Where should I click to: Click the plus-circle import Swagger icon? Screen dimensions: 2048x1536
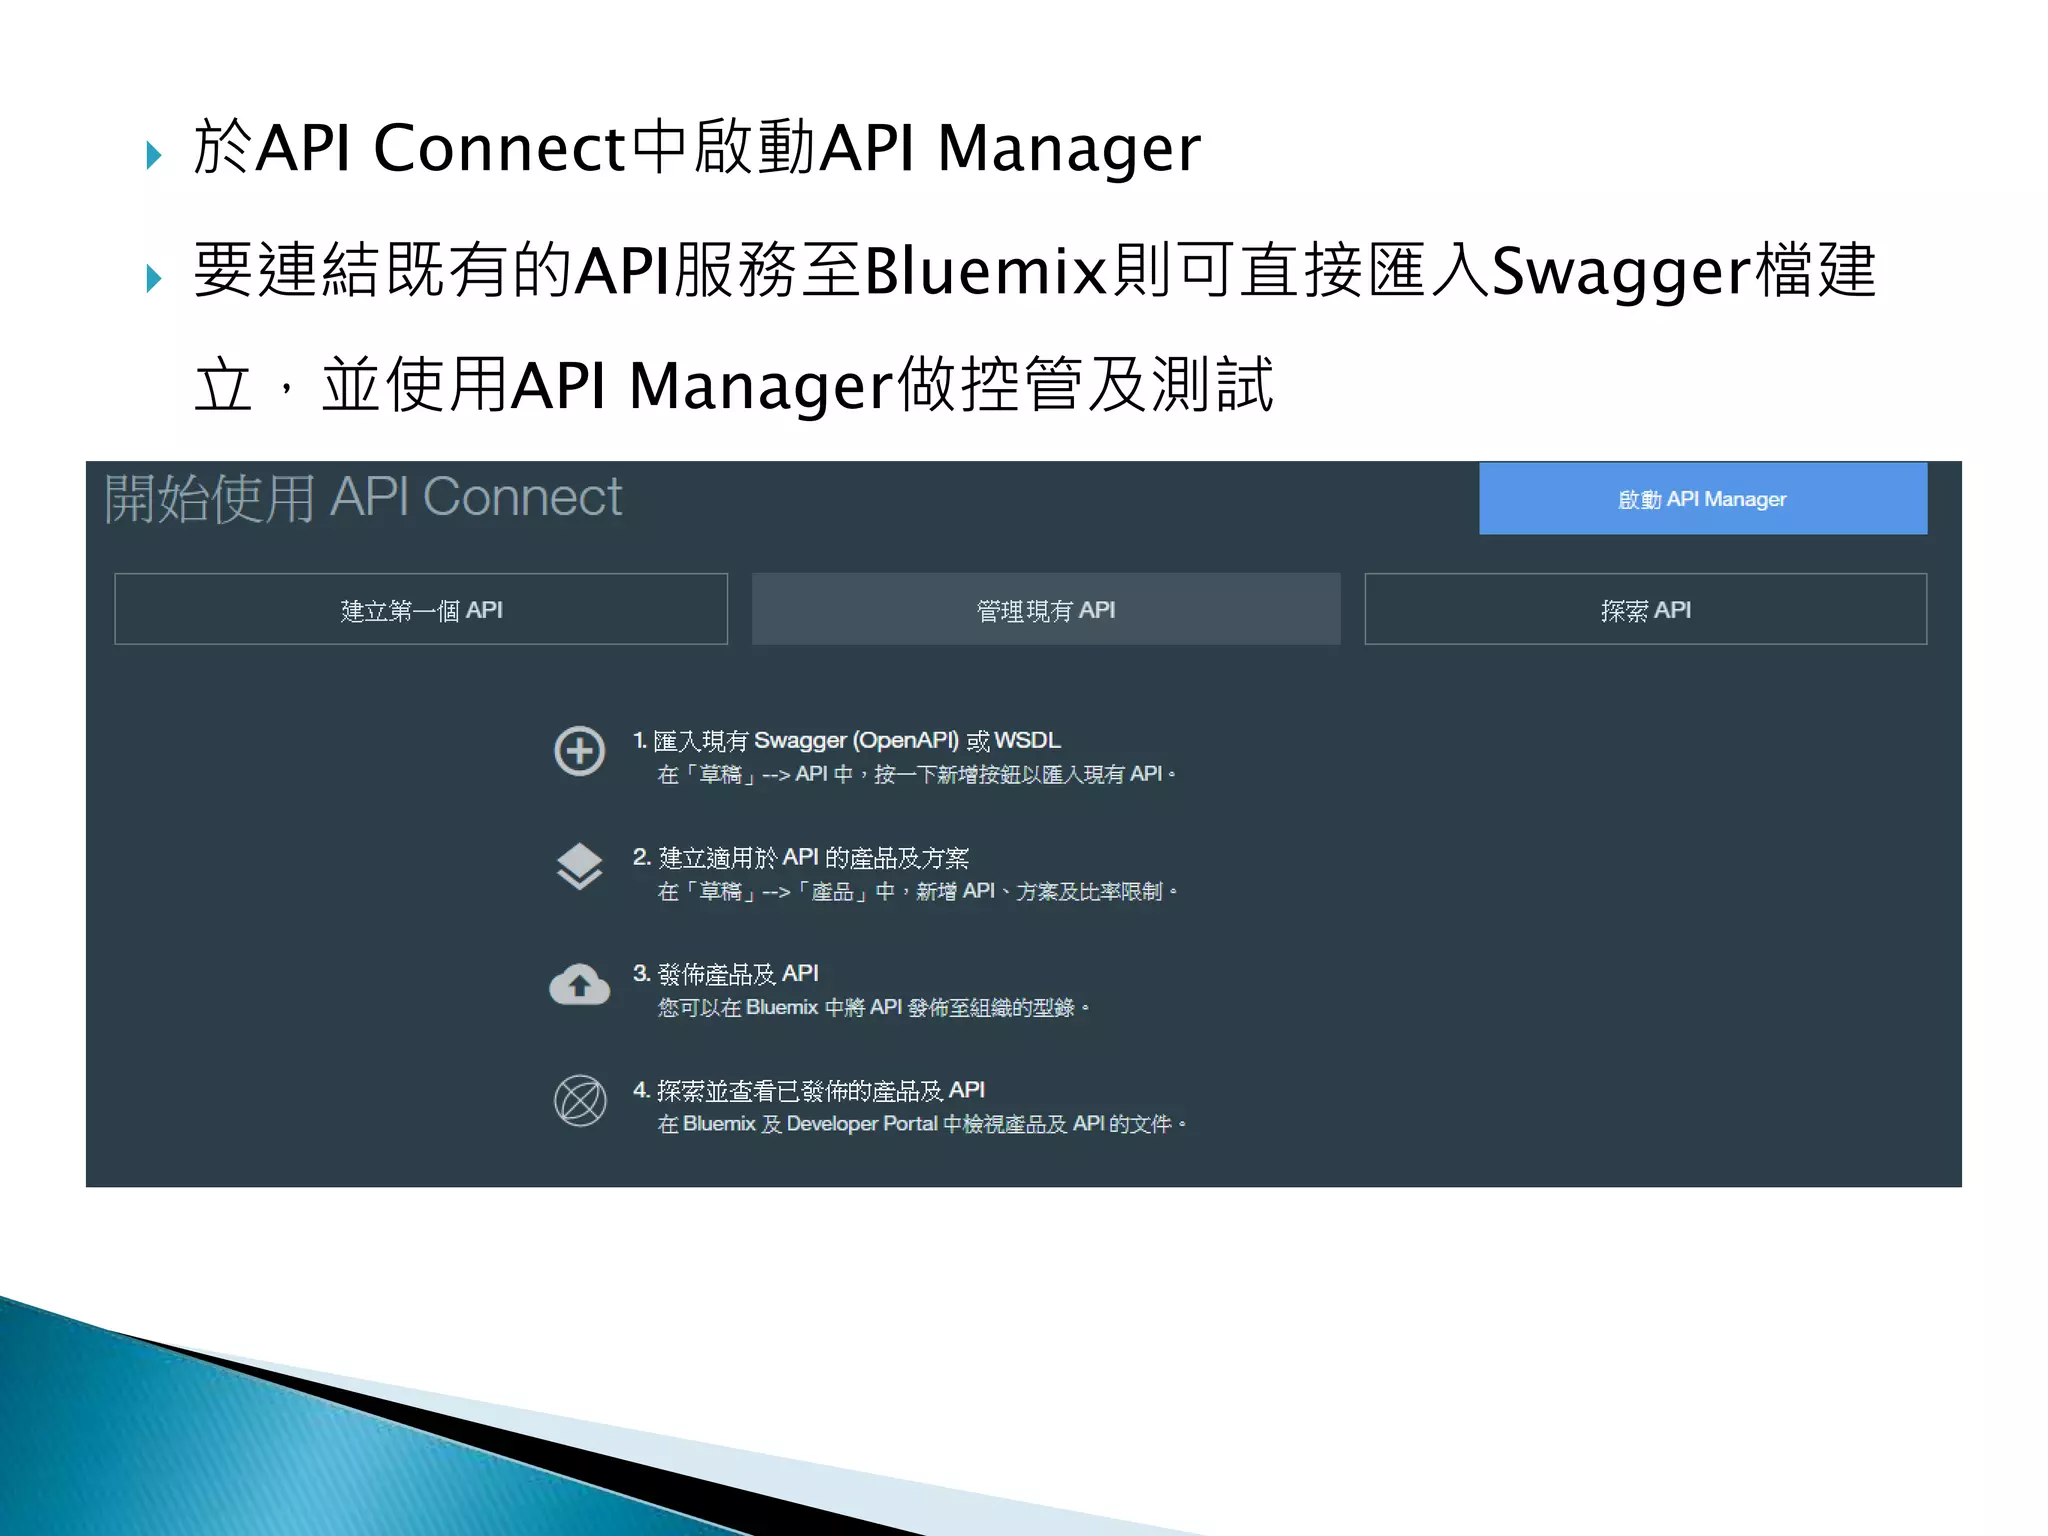[580, 751]
